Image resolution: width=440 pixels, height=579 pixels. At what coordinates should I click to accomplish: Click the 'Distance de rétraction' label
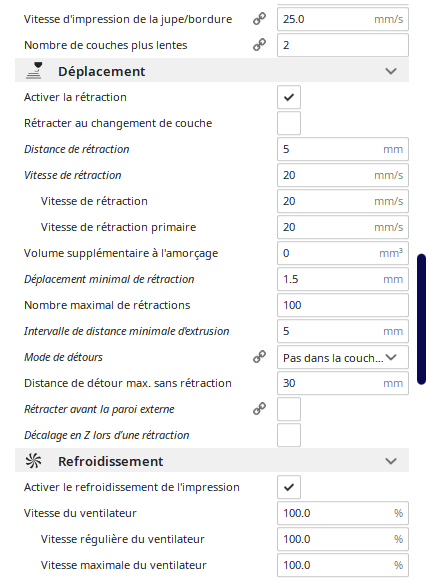[76, 149]
